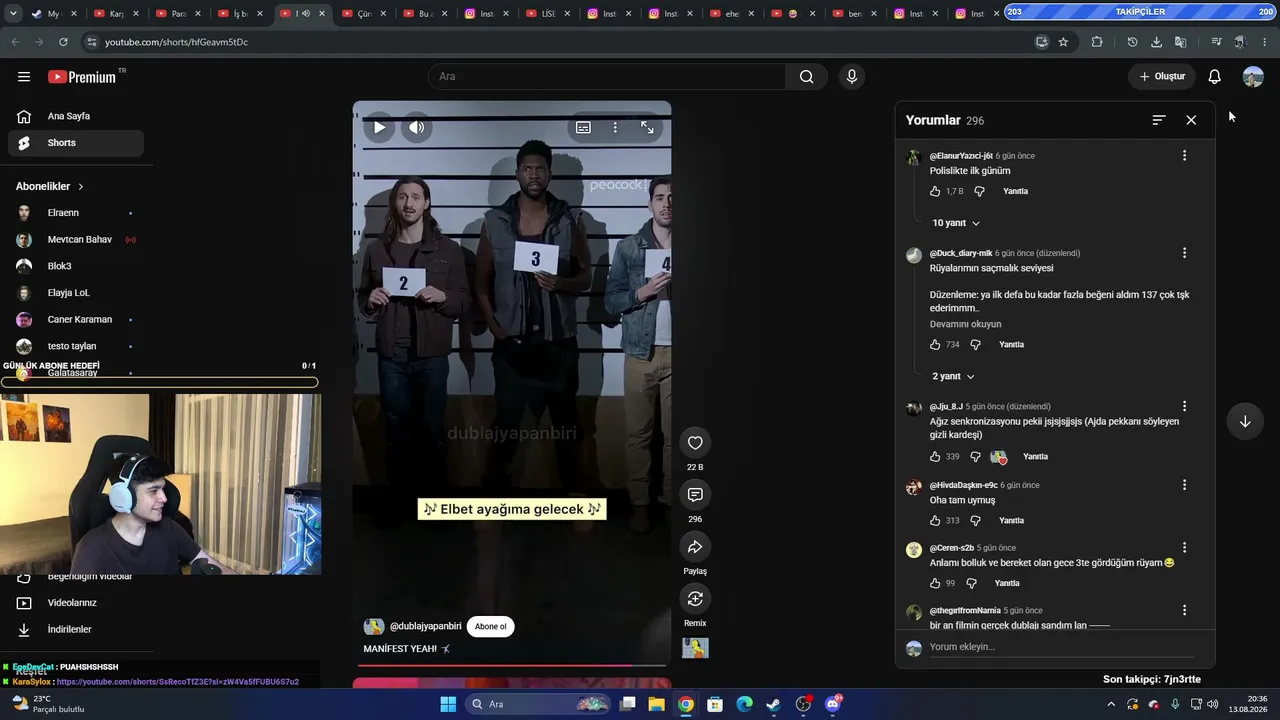Screen dimensions: 1280x720
Task: Expand the 10 yanıt replies
Action: point(956,223)
